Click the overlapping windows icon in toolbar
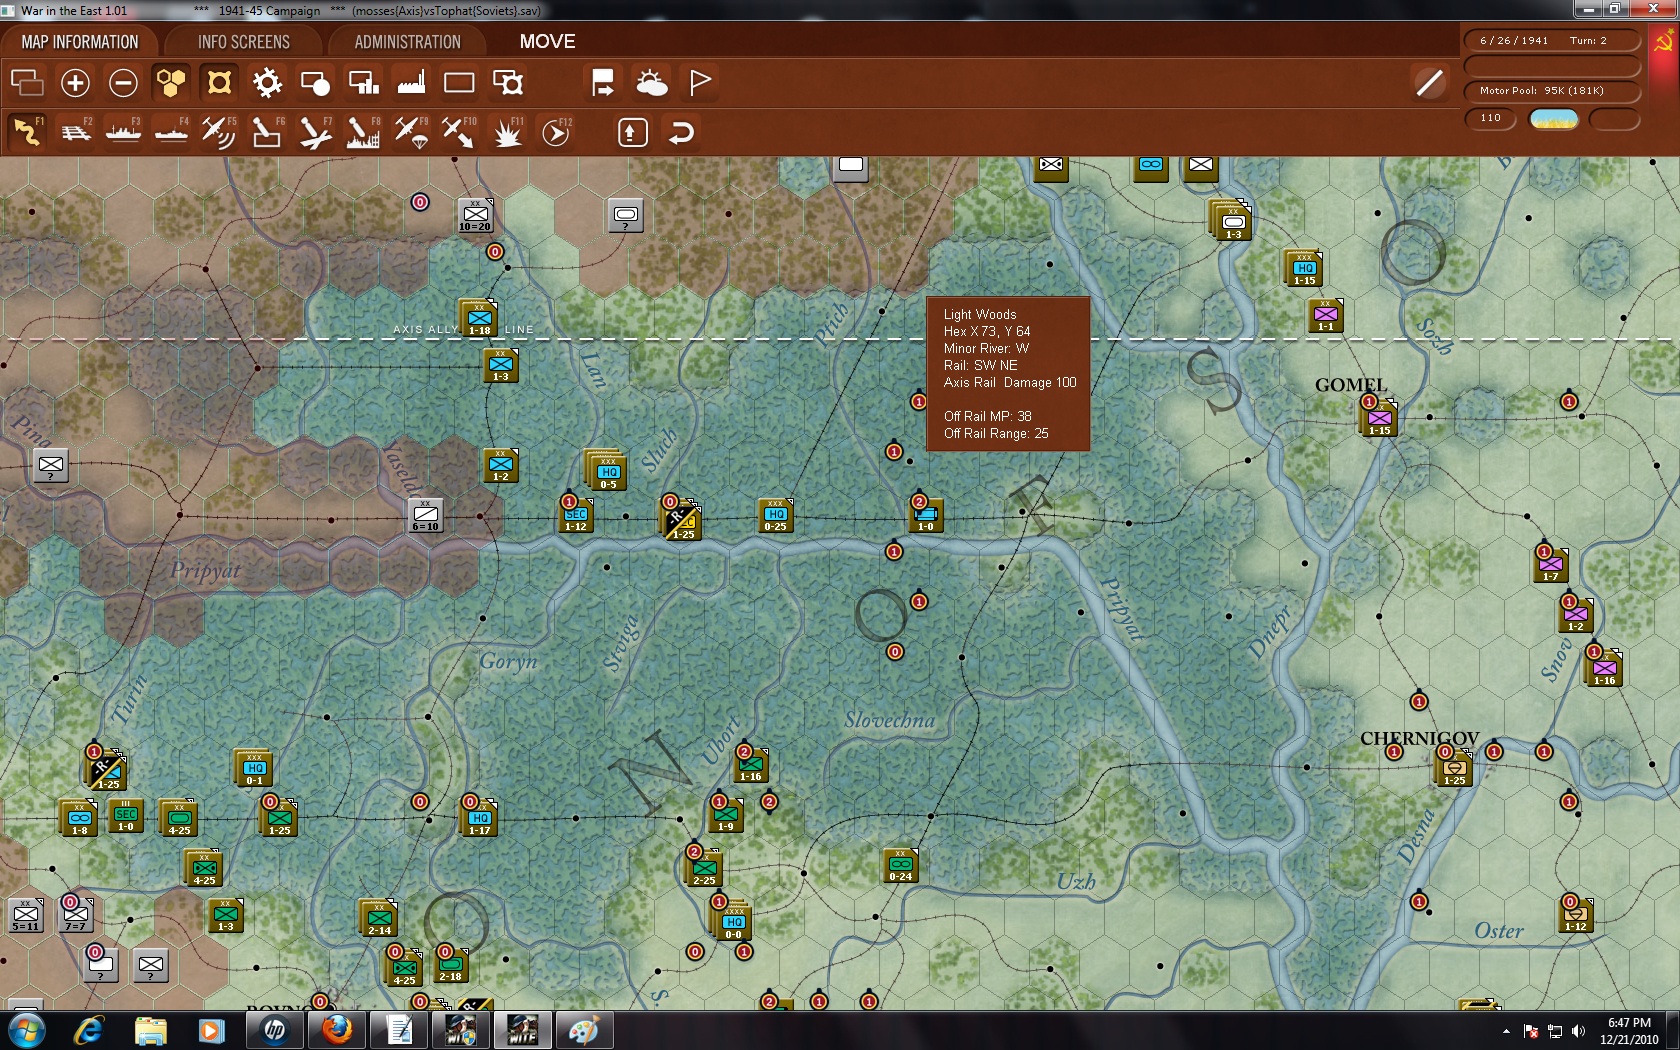1680x1050 pixels. pyautogui.click(x=27, y=82)
